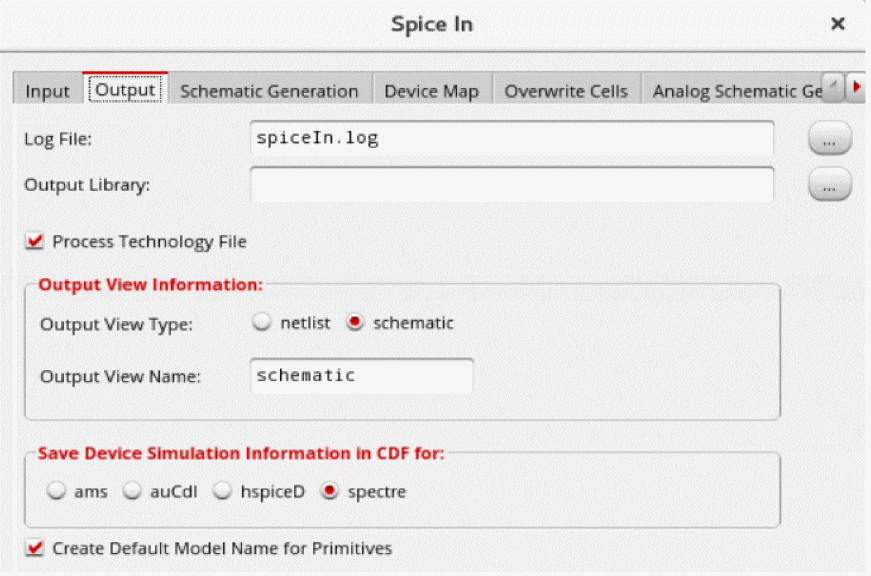This screenshot has height=576, width=871.
Task: Choose hspiceD simulator option
Action: click(x=223, y=492)
